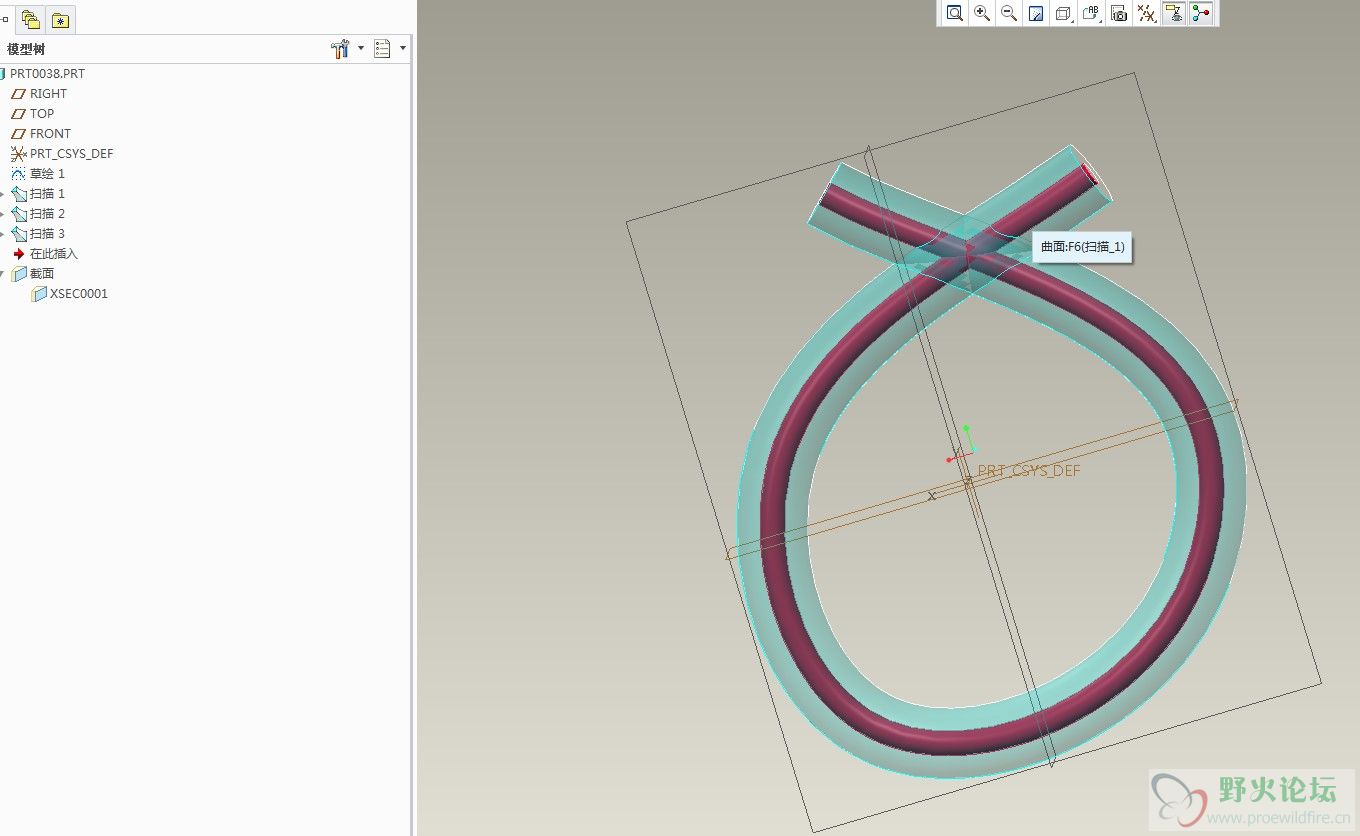
Task: Open the Saved Orientations AB icon
Action: click(x=1091, y=13)
